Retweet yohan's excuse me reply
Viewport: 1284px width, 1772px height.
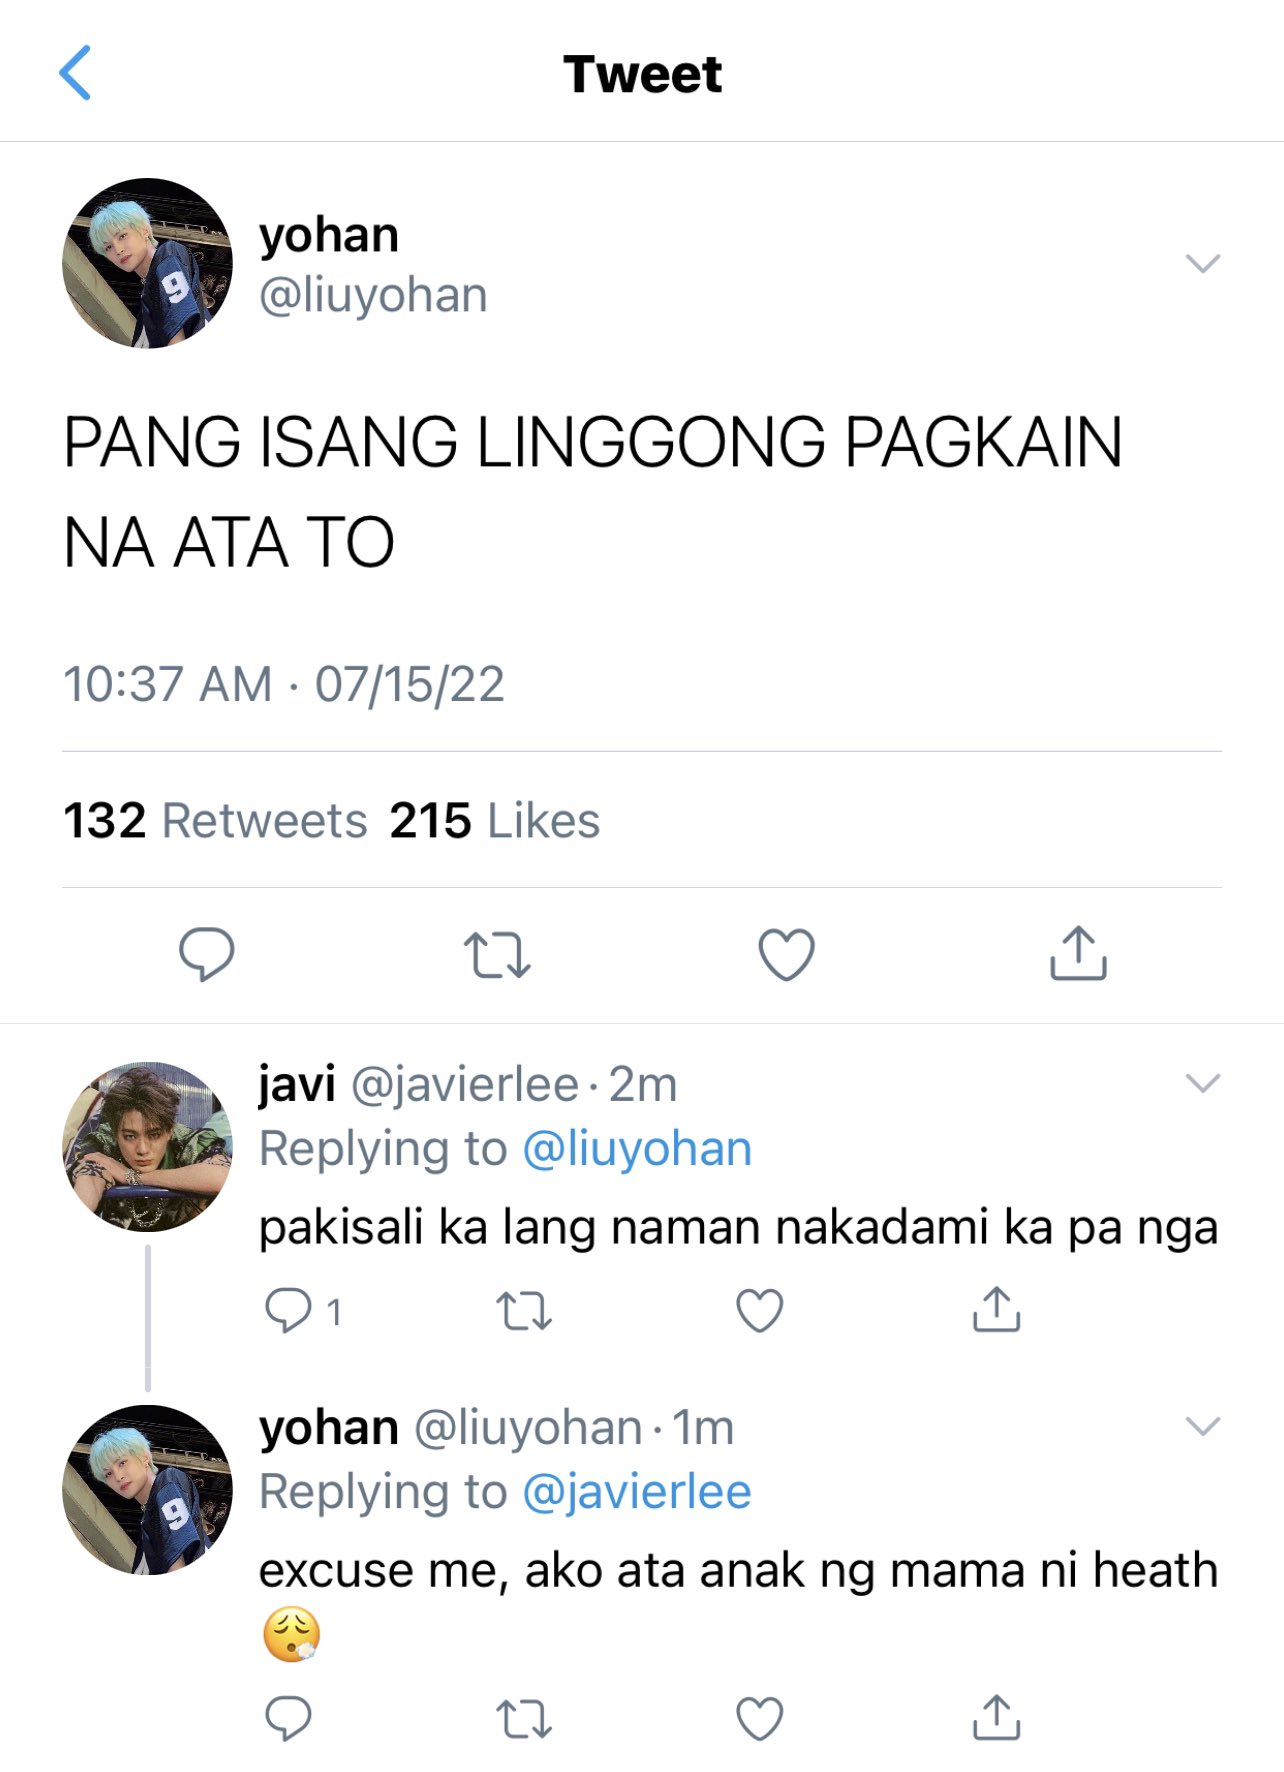coord(524,1719)
